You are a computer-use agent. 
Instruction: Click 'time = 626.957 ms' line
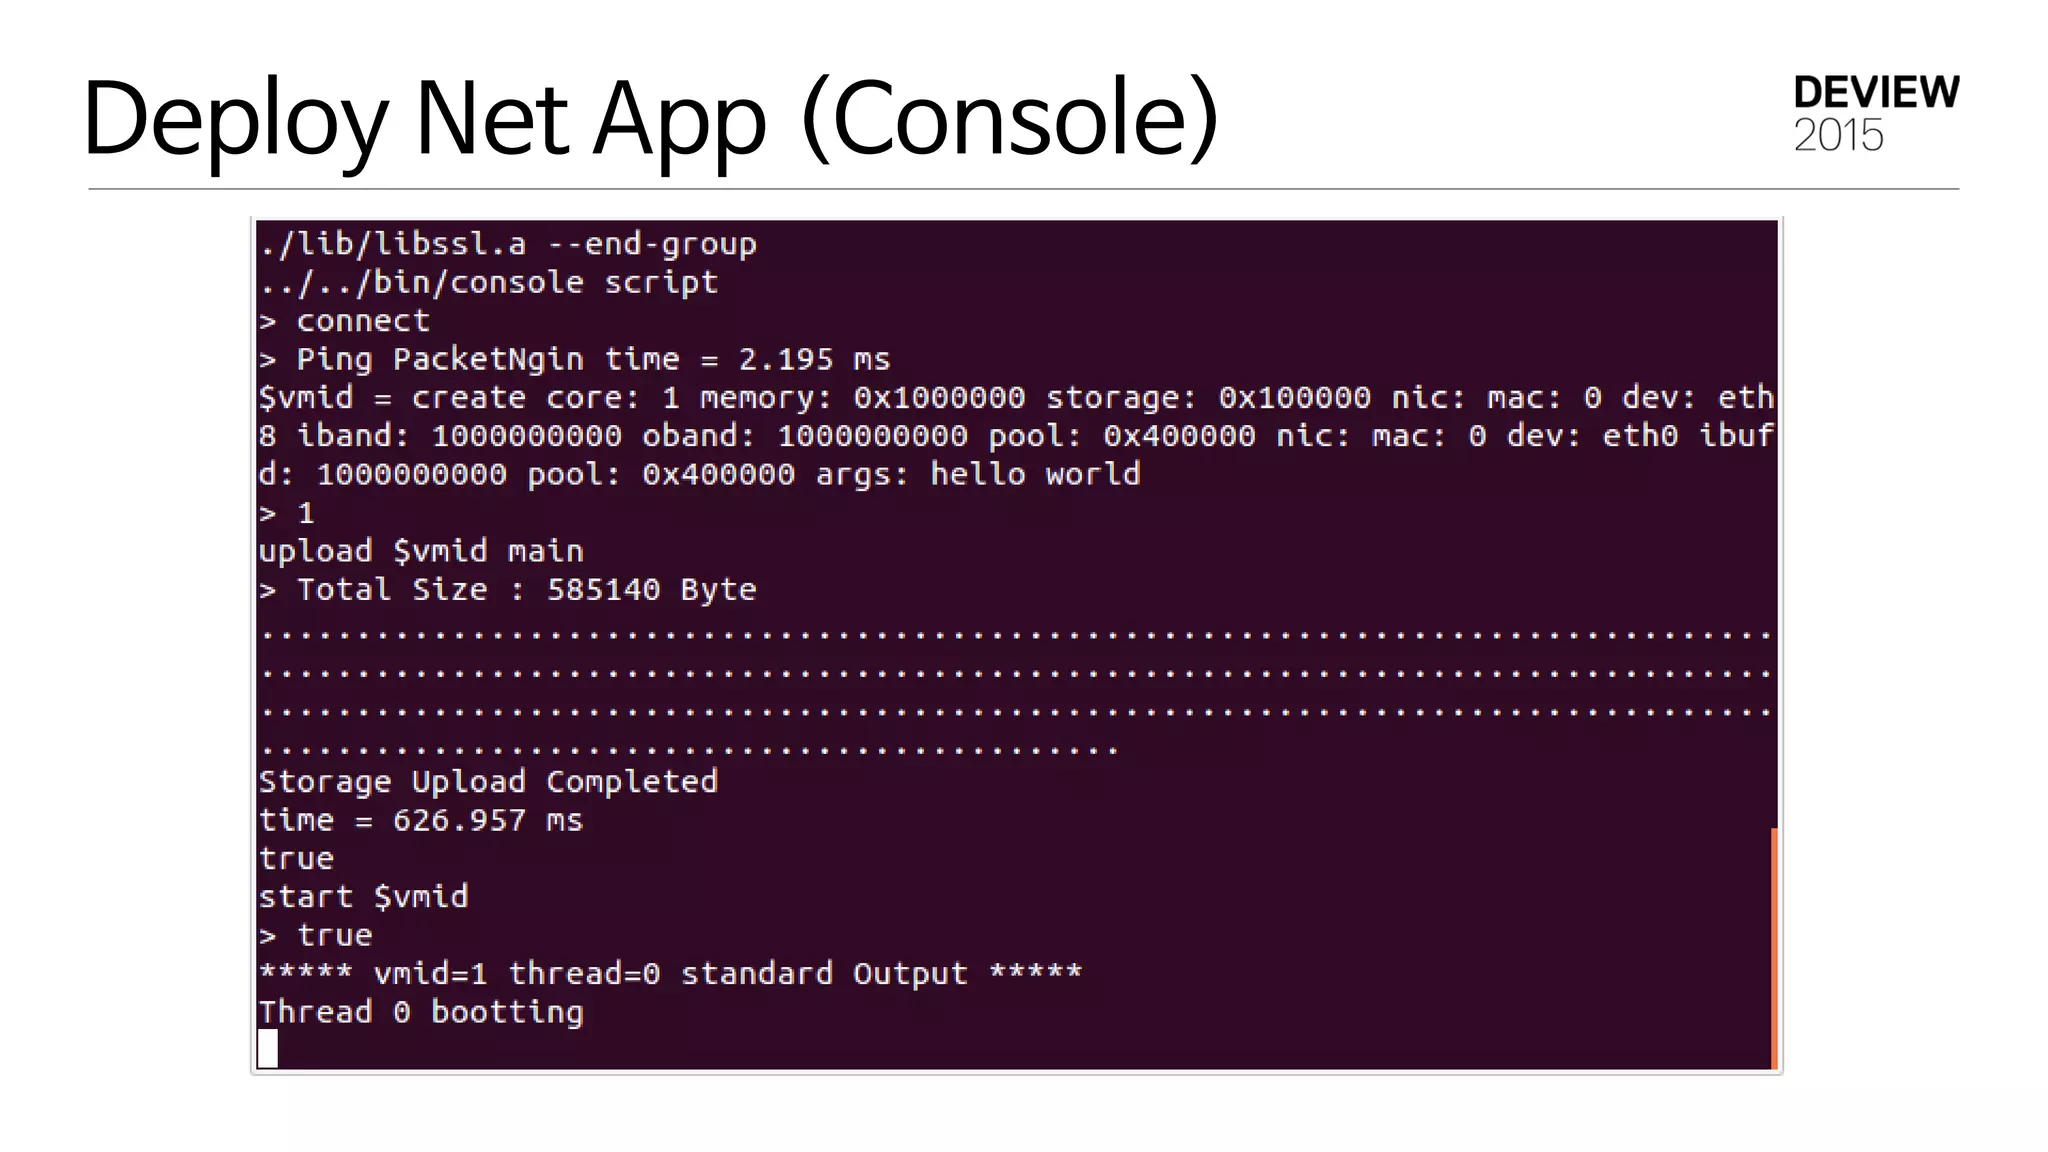[421, 820]
